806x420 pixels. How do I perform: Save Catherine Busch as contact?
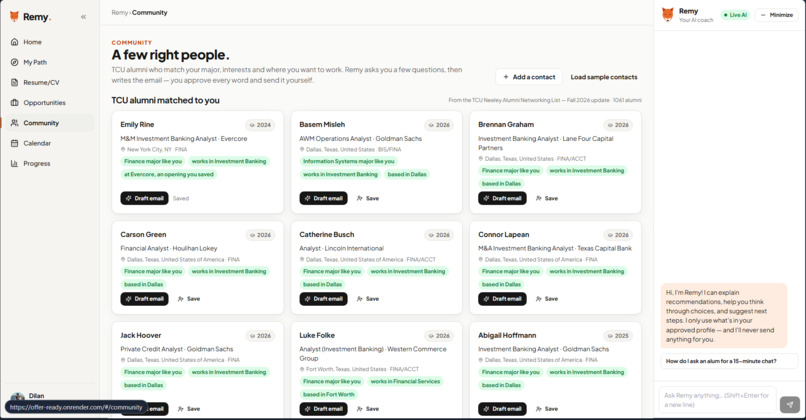pyautogui.click(x=368, y=299)
